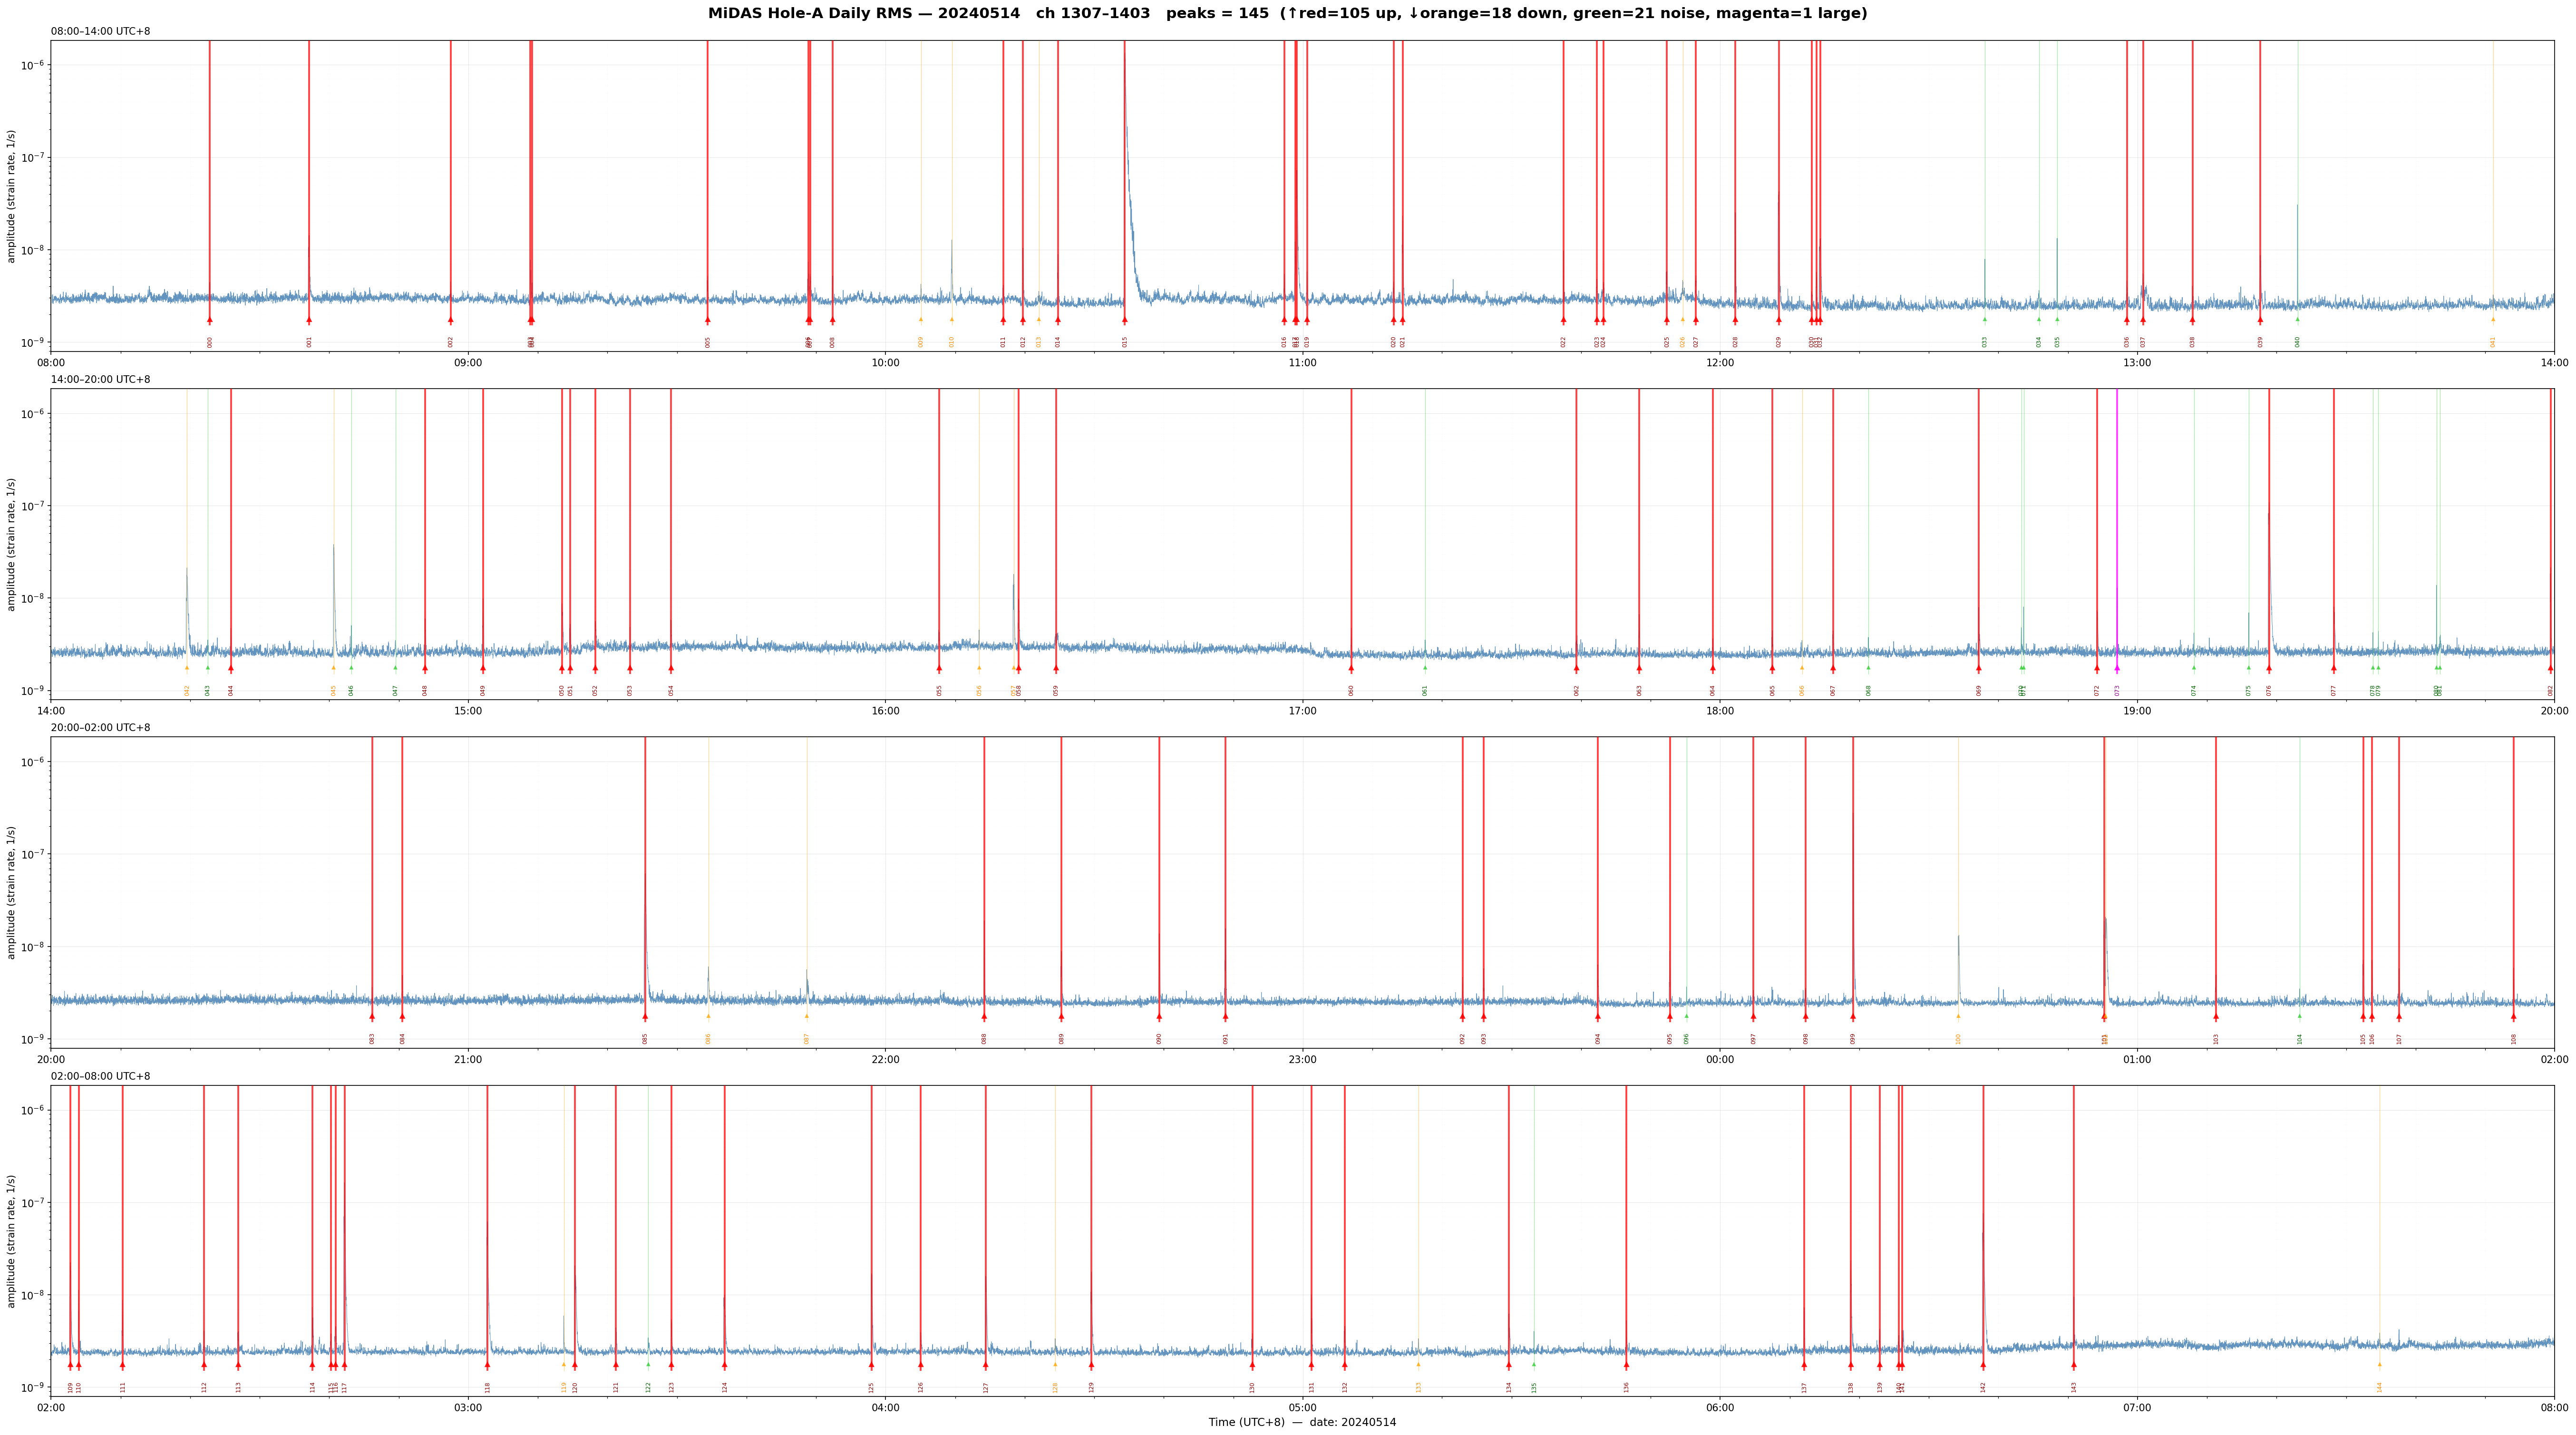Image resolution: width=2576 pixels, height=1435 pixels.
Task: Click peak label 130
Action: (x=1252, y=1387)
